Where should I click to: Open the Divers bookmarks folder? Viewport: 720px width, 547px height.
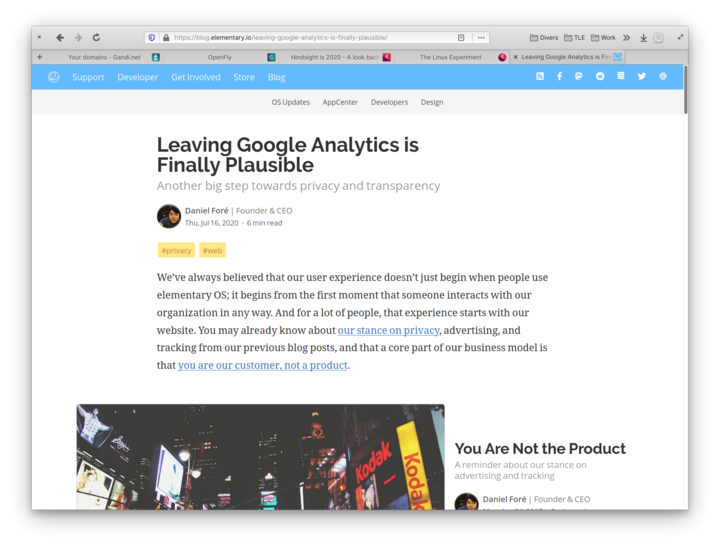coord(544,38)
